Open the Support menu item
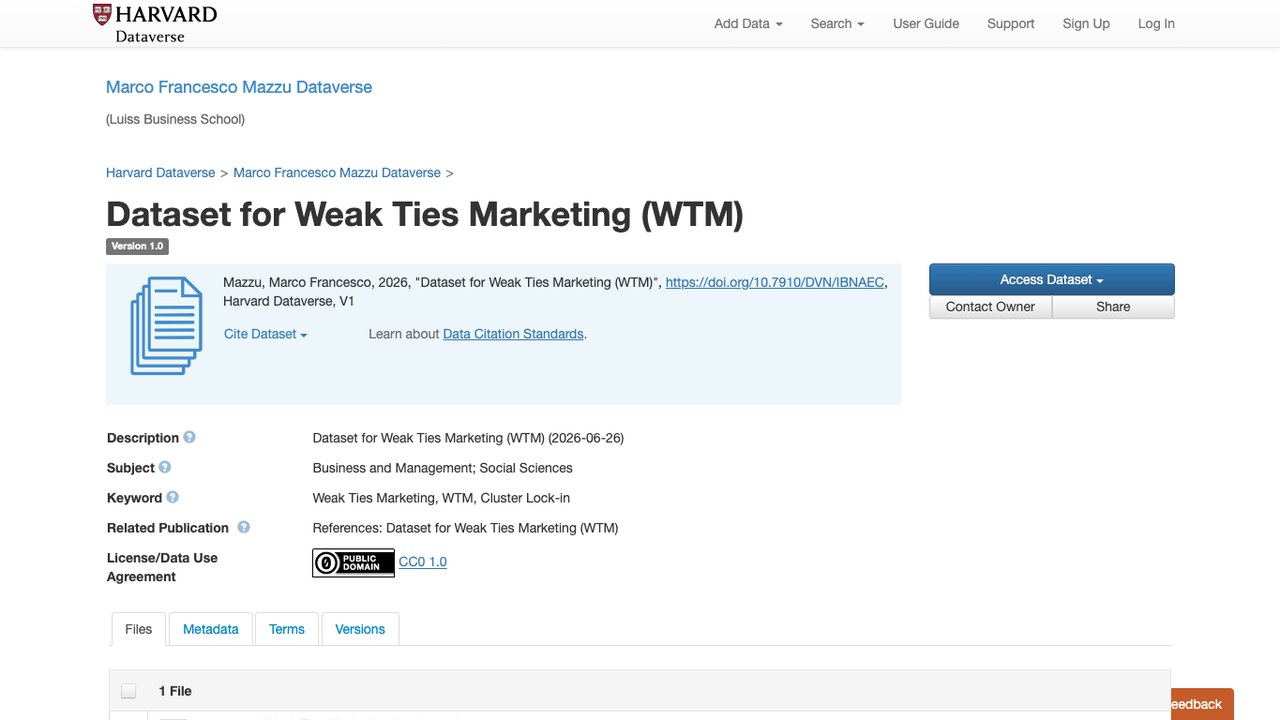The width and height of the screenshot is (1280, 720). [1011, 24]
